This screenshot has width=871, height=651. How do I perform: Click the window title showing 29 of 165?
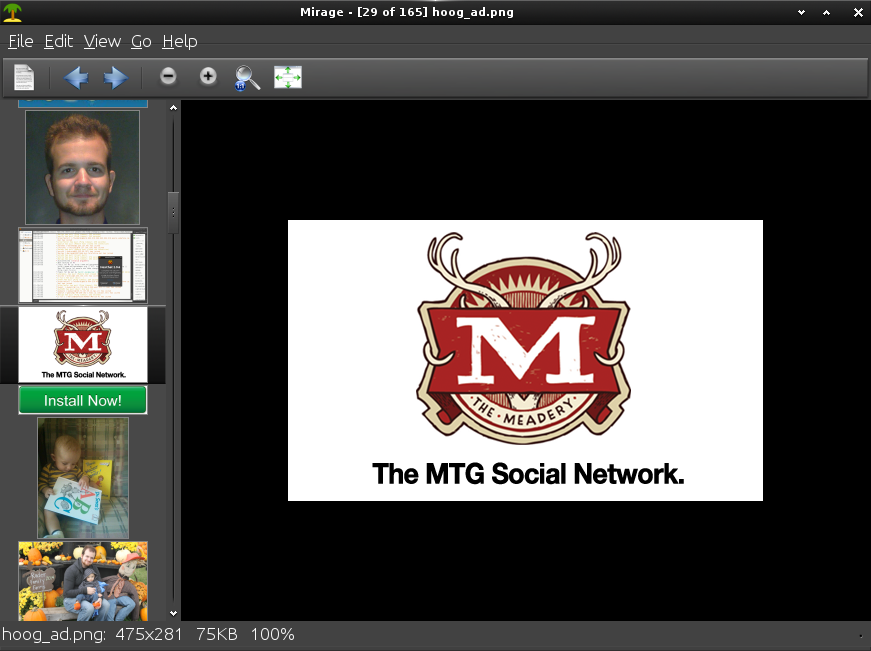pos(407,12)
